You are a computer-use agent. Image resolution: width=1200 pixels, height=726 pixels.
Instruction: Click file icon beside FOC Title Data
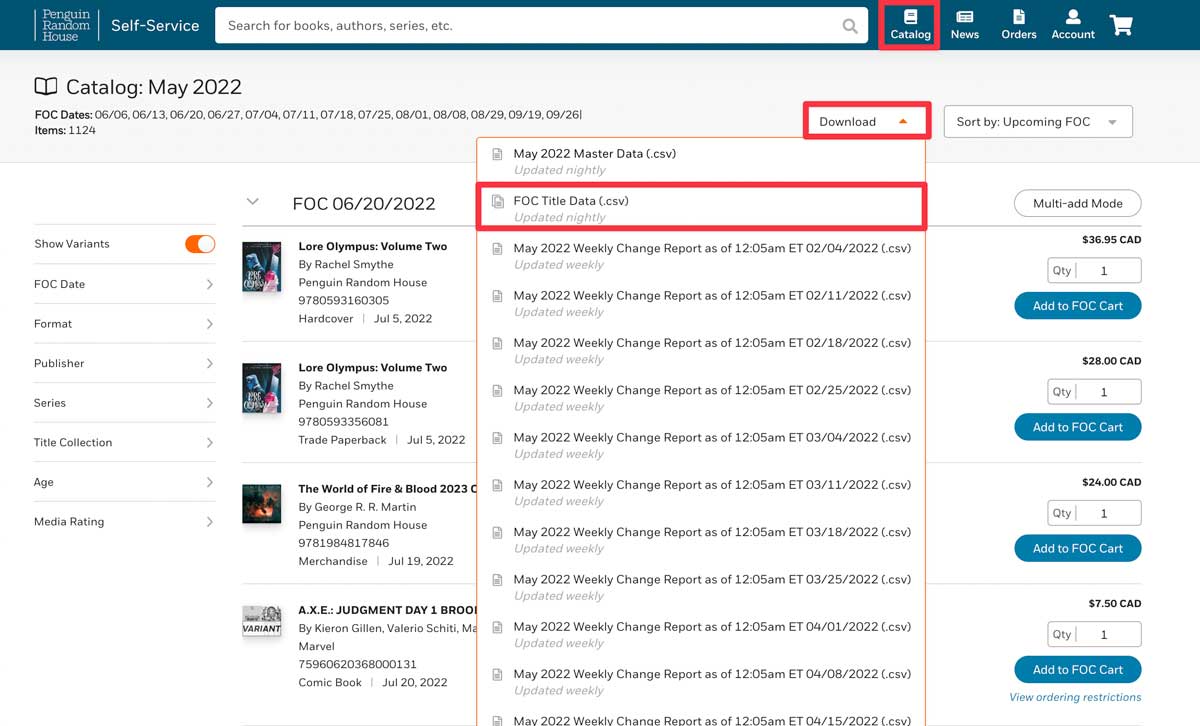click(497, 201)
